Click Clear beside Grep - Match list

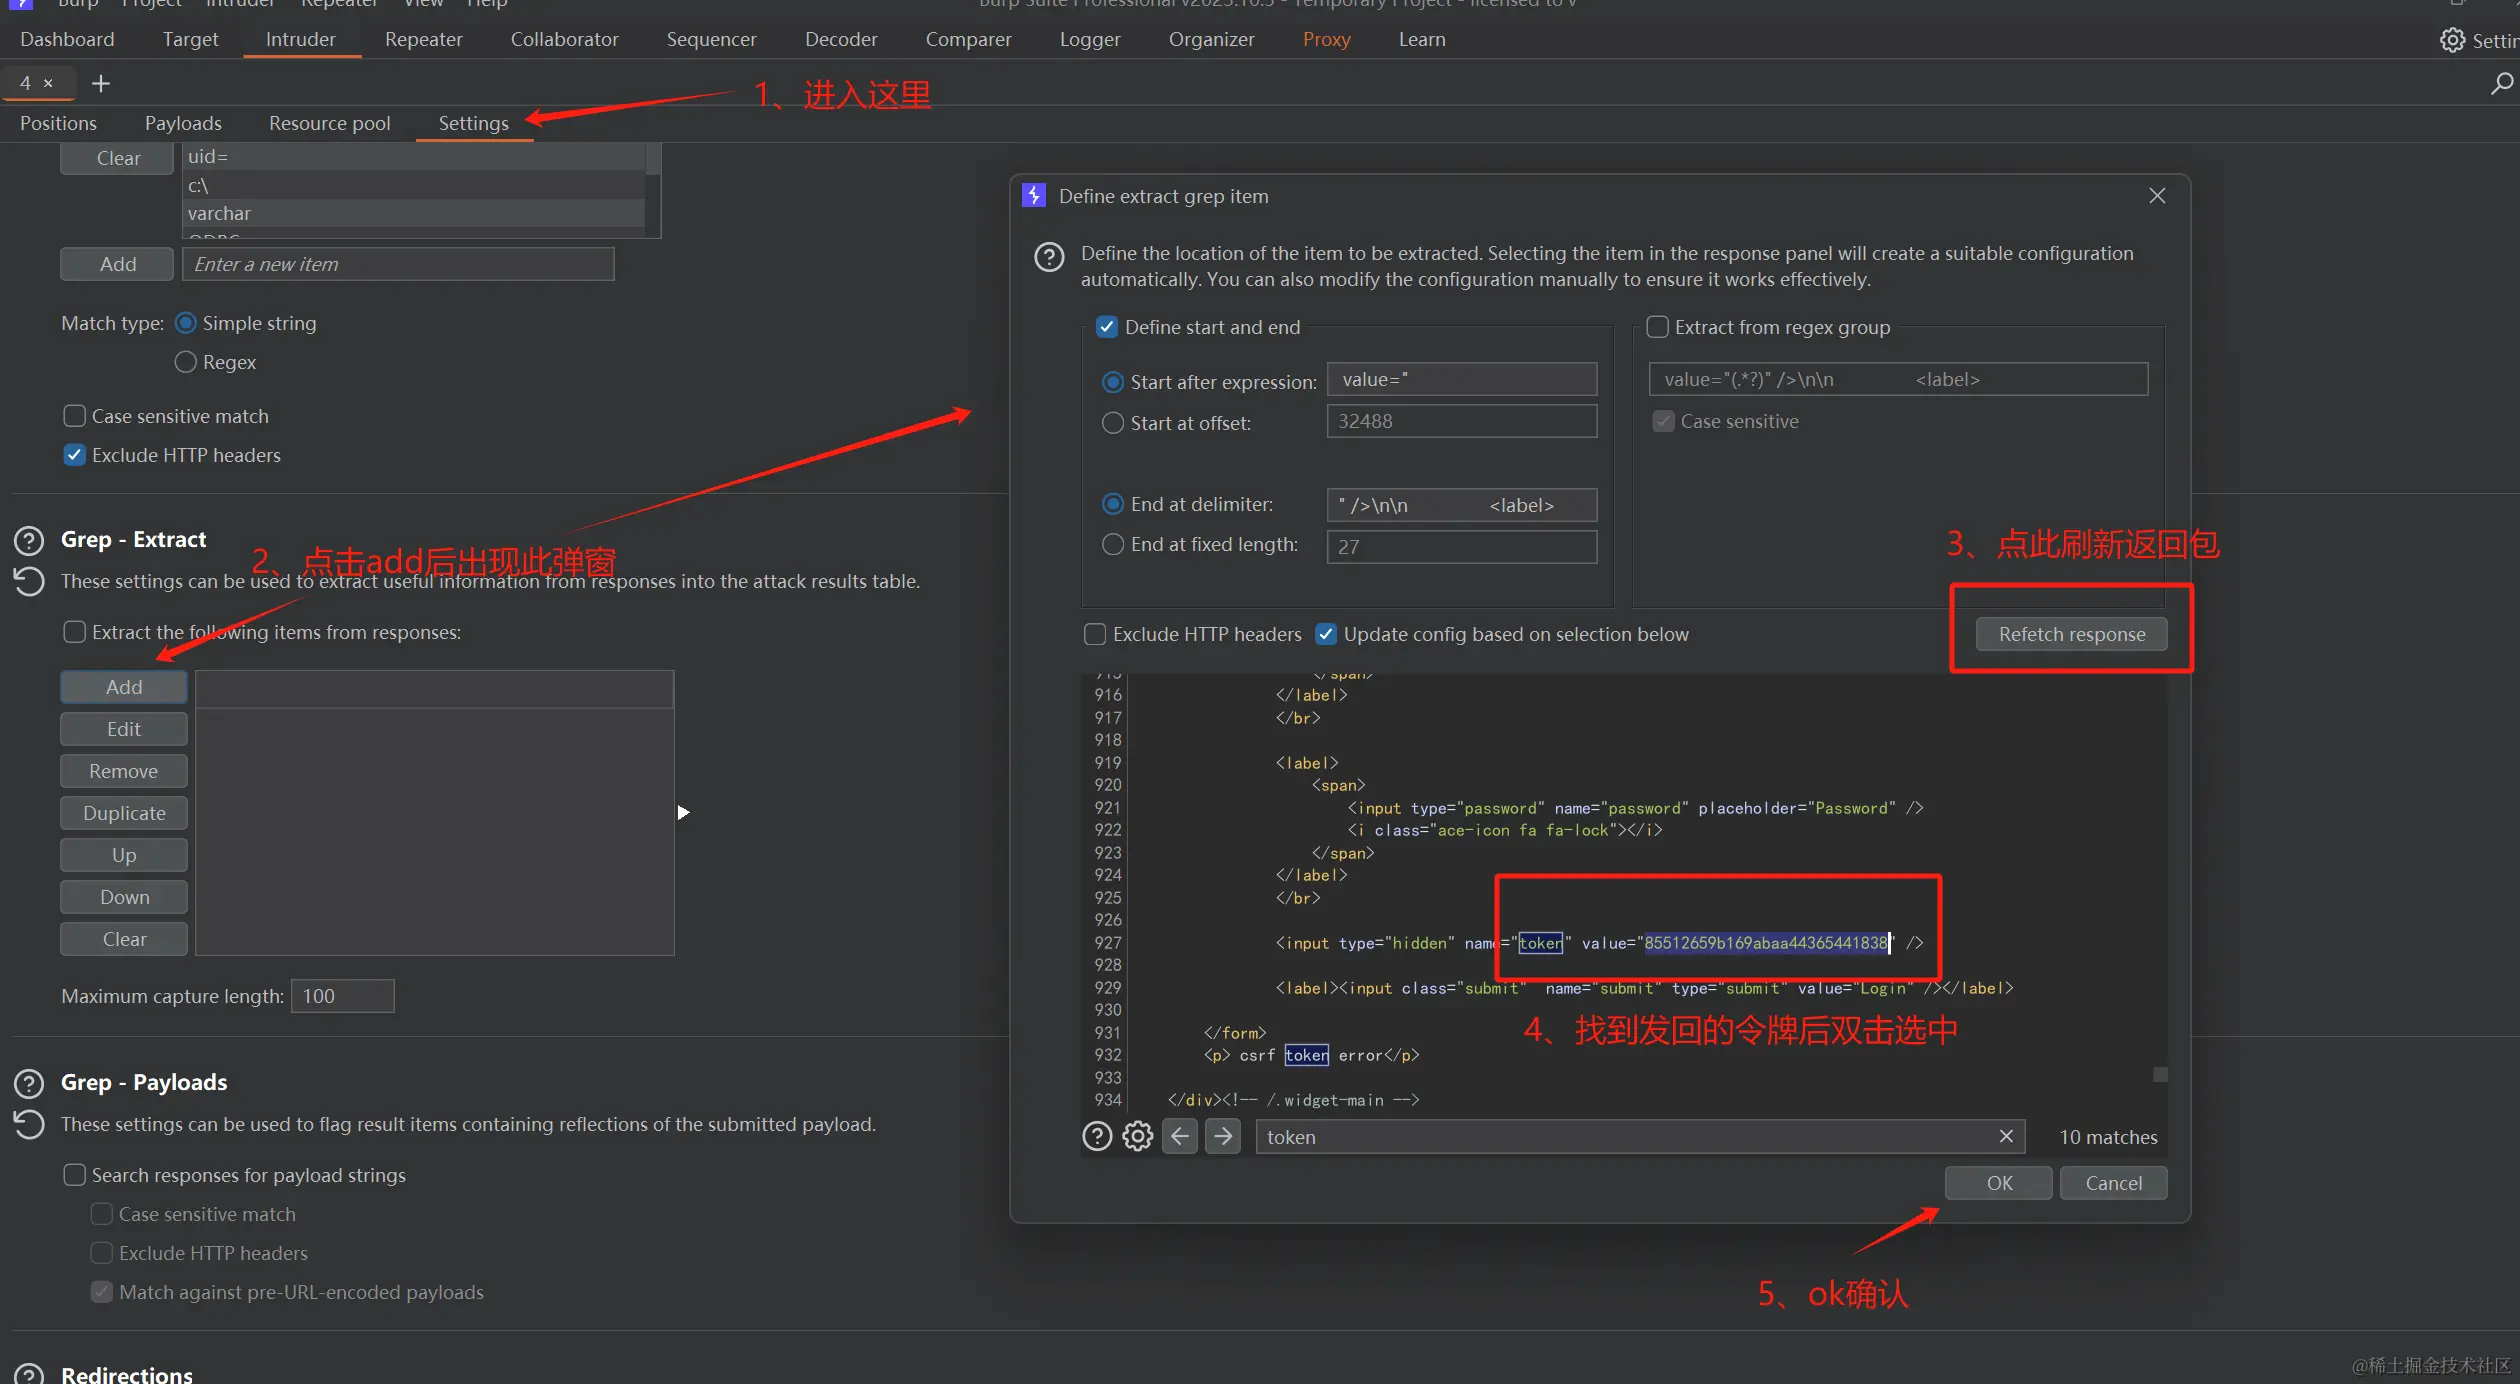click(118, 158)
